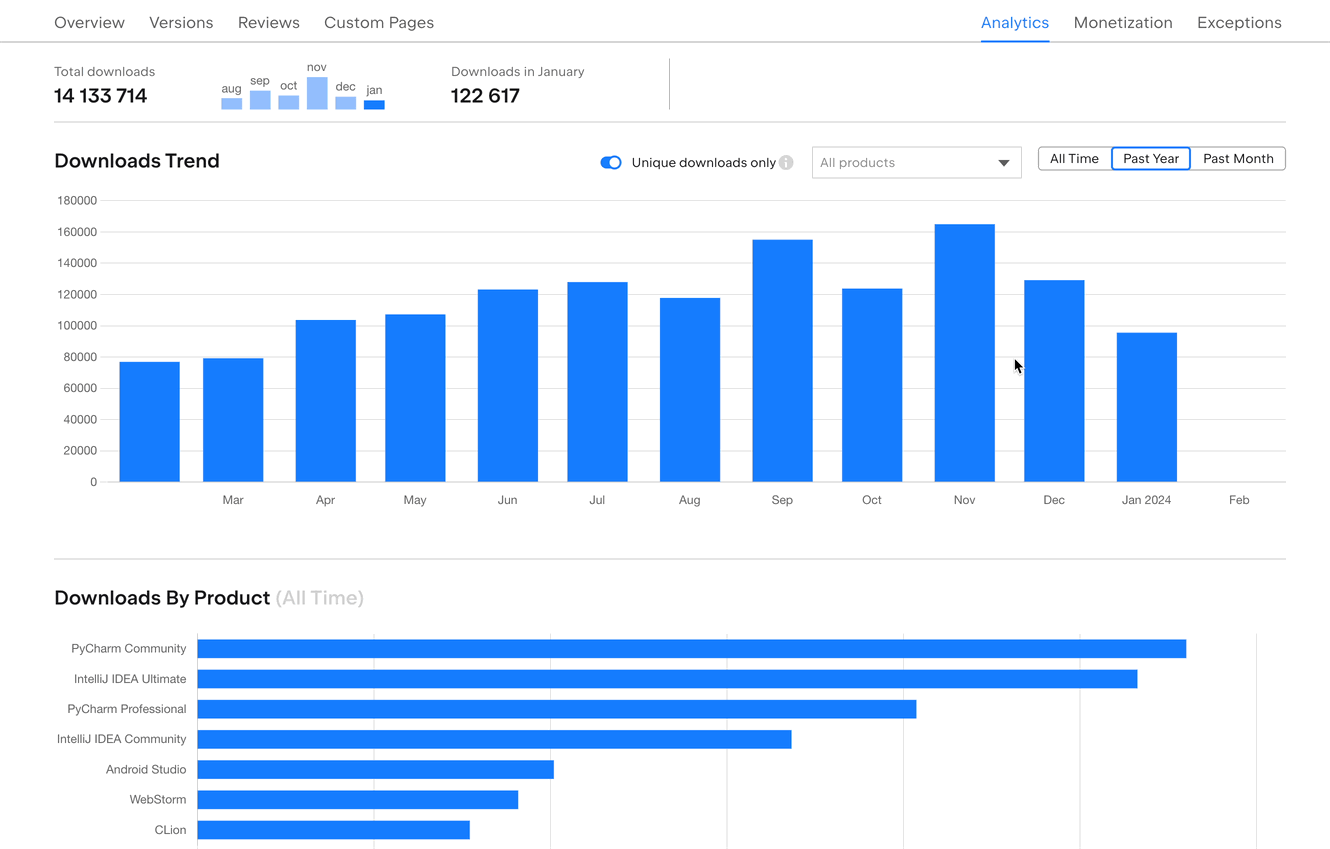Screen dimensions: 1330x849
Task: Open the Custom Pages tab
Action: point(379,22)
